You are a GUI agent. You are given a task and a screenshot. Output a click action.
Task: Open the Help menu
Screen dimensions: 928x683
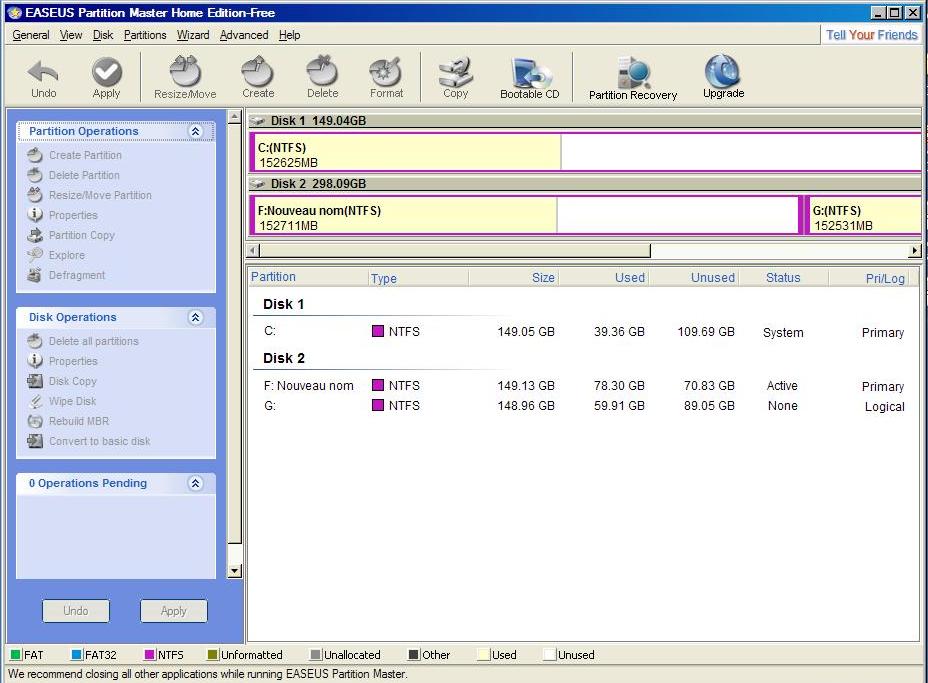click(x=289, y=35)
